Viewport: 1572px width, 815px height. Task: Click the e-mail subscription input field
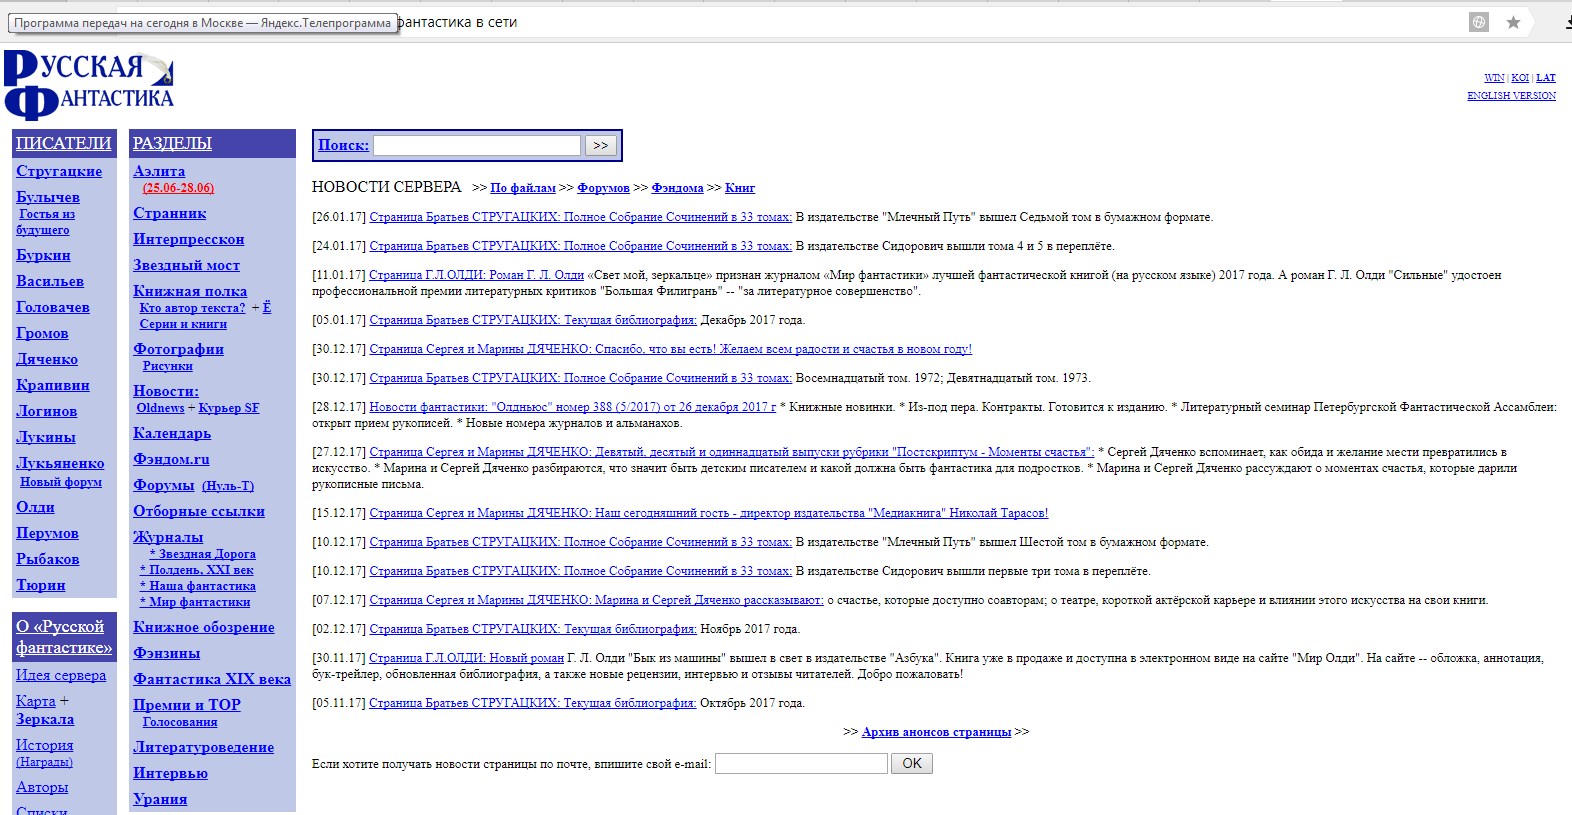click(801, 763)
